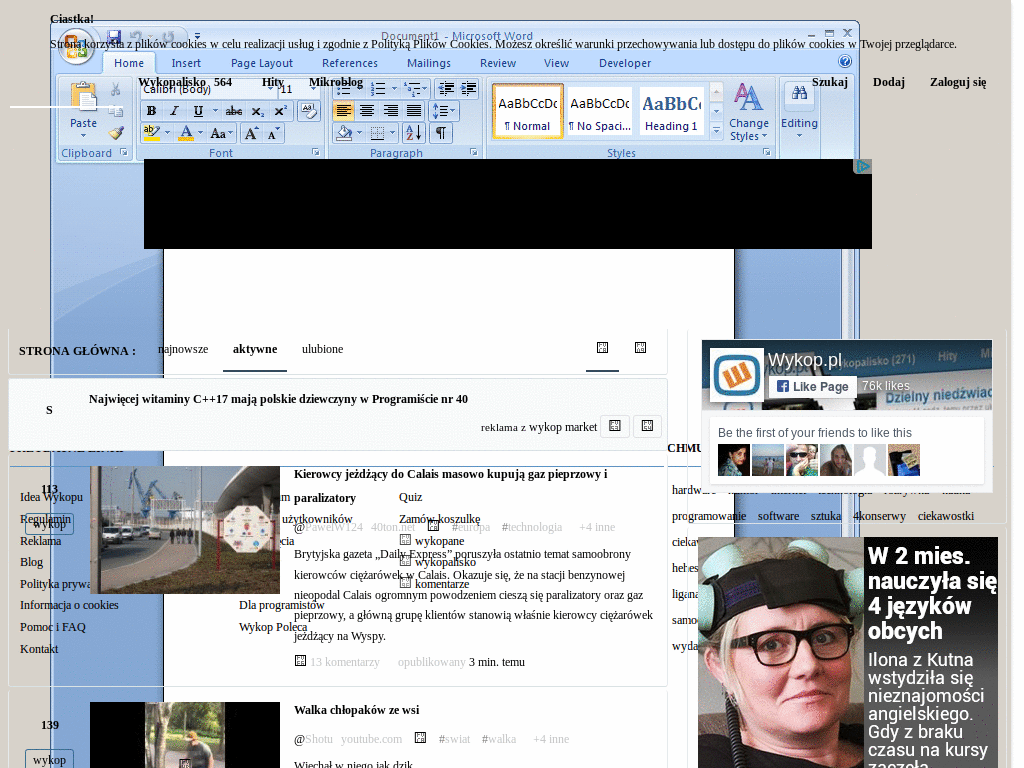Click the text highlight color marker icon
Viewport: 1024px width, 768px height.
point(152,133)
